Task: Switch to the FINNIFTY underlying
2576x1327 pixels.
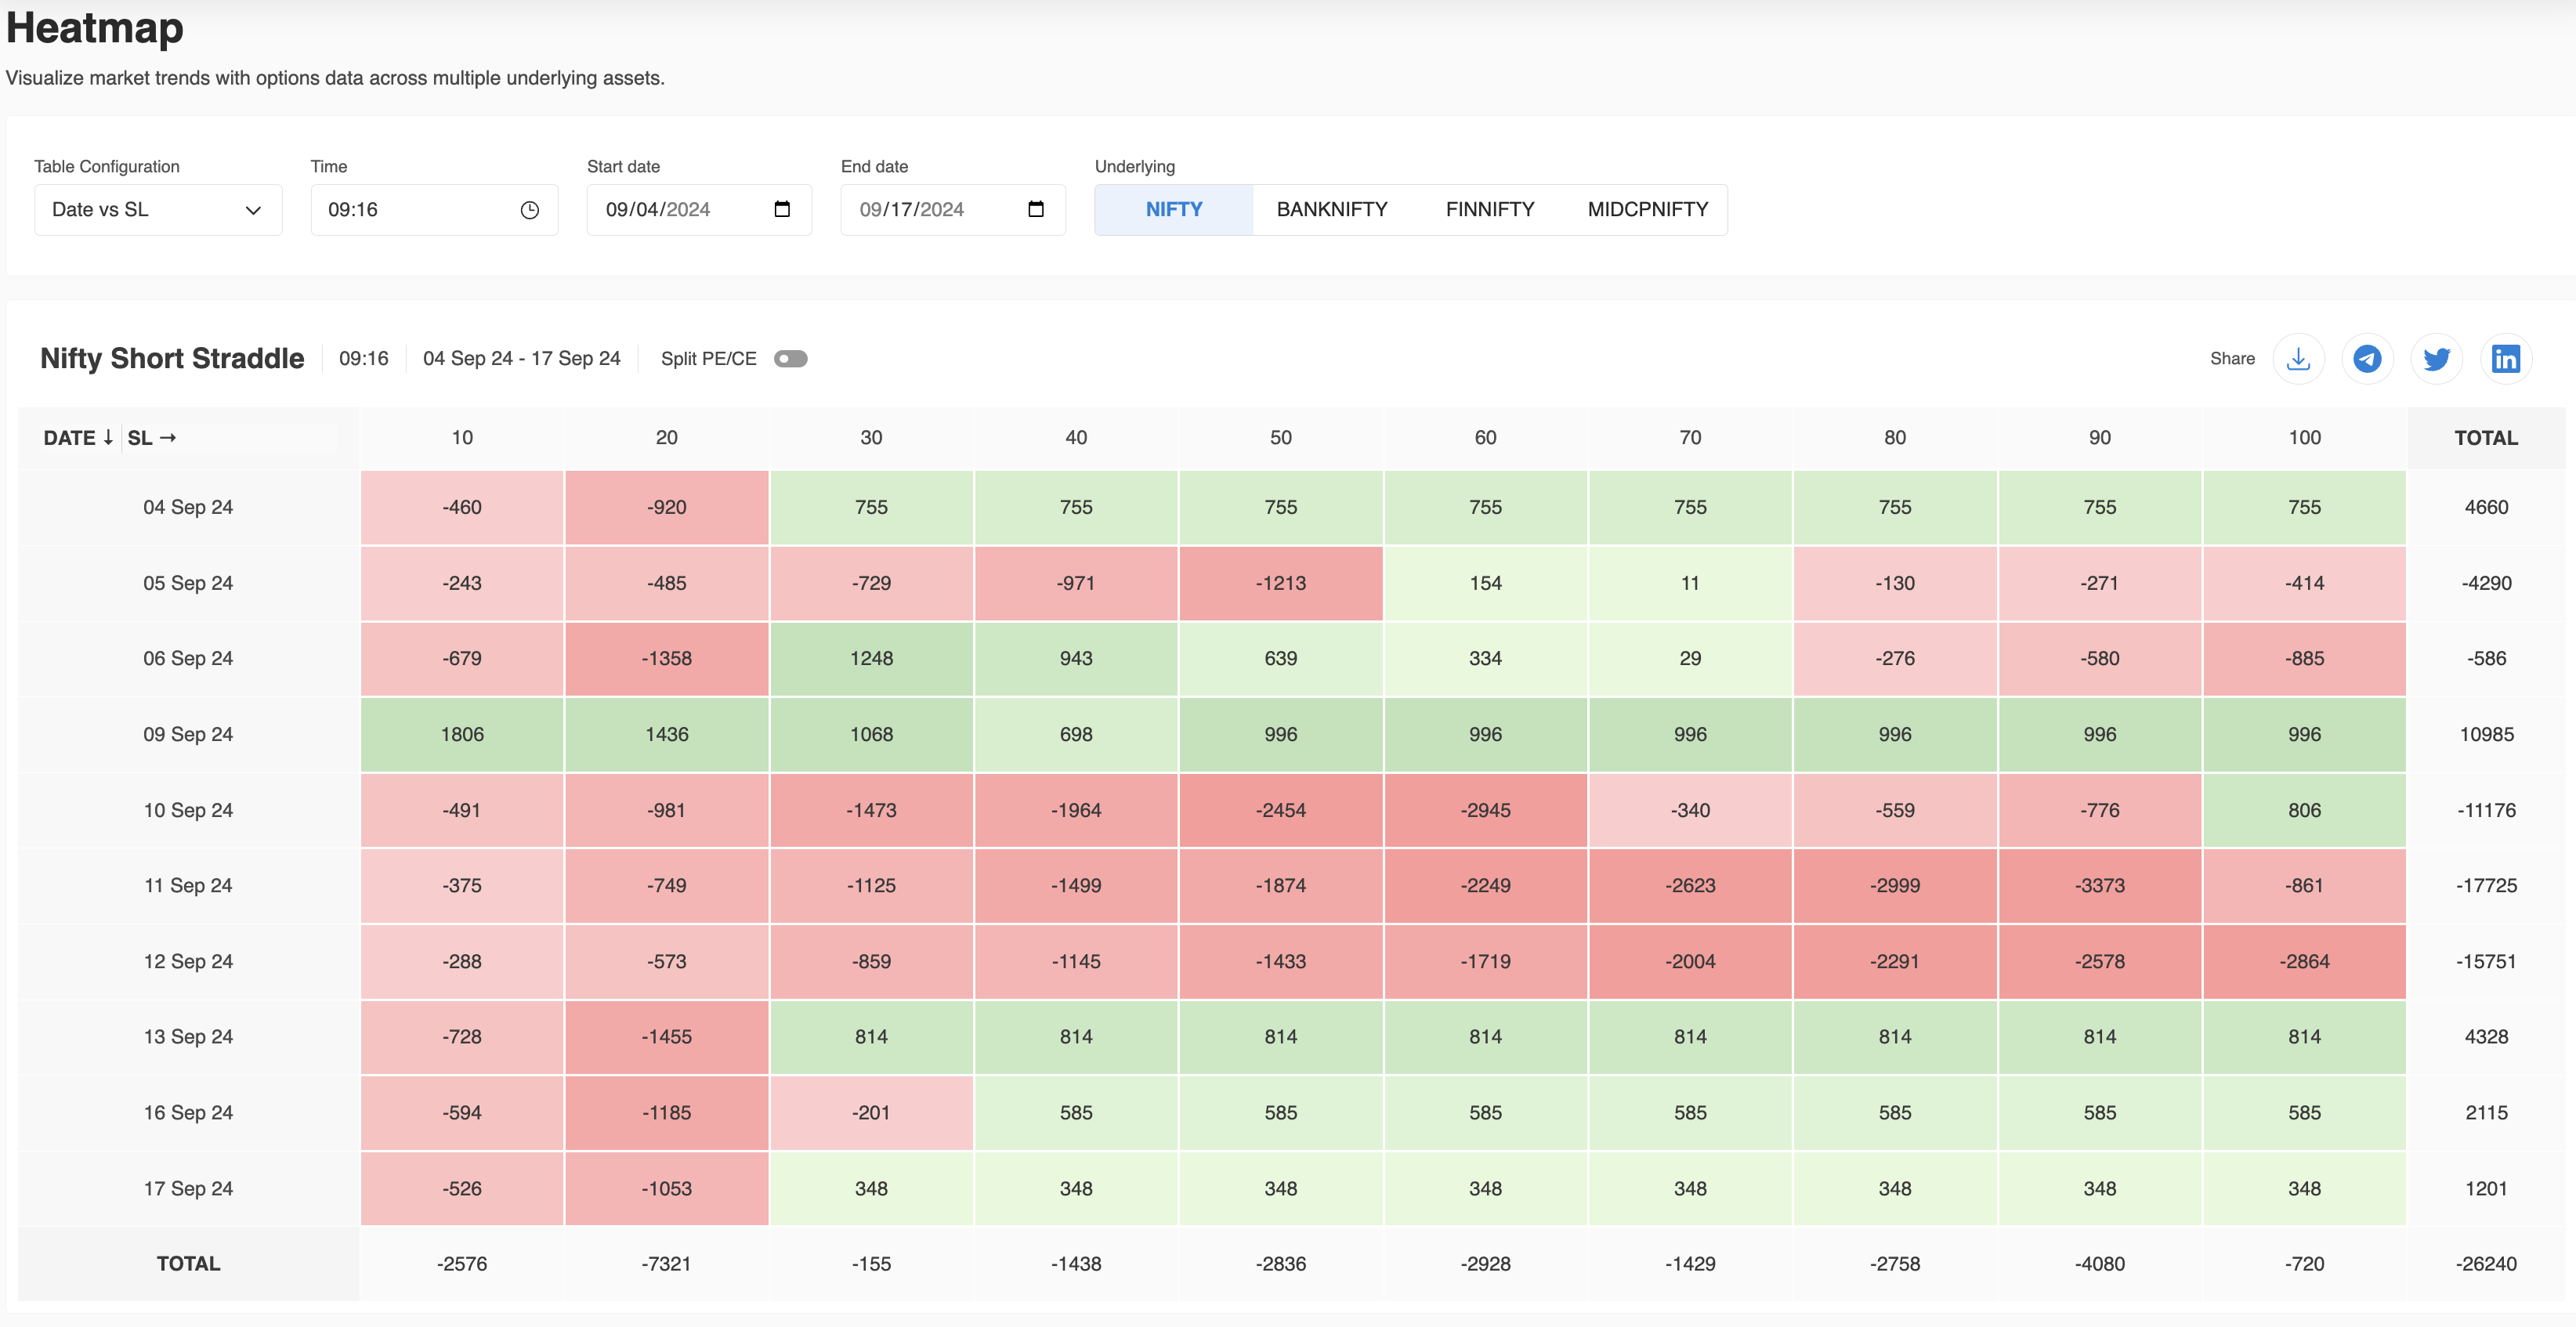Action: 1489,210
